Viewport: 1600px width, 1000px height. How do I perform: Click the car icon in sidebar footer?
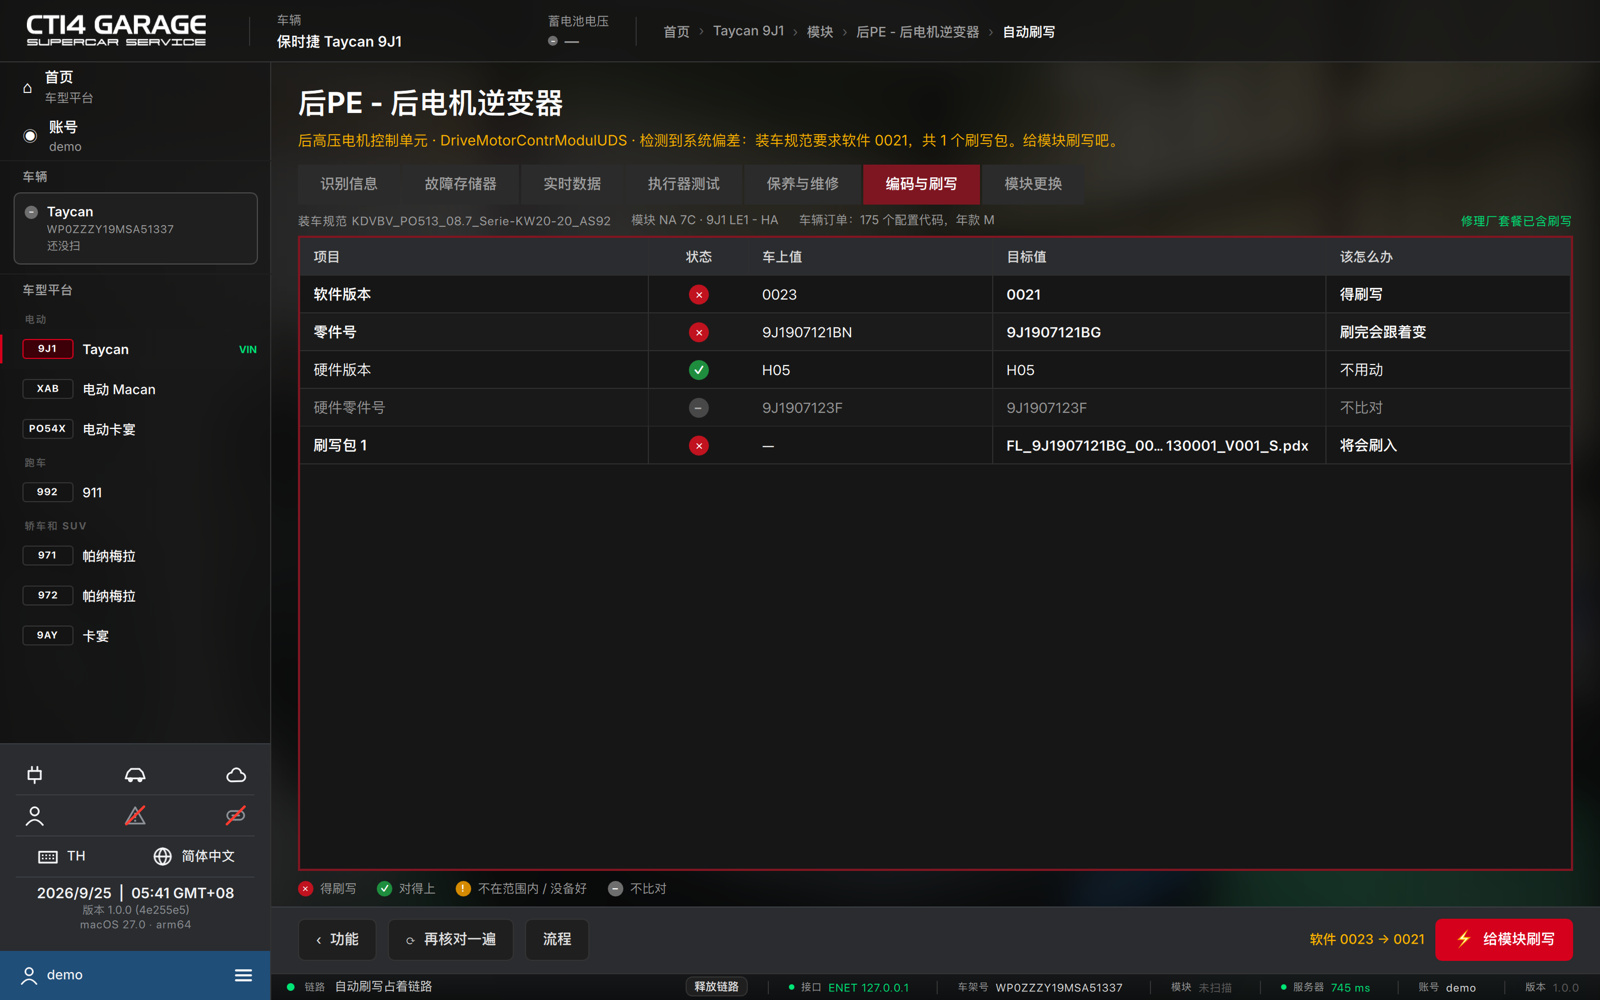tap(135, 775)
